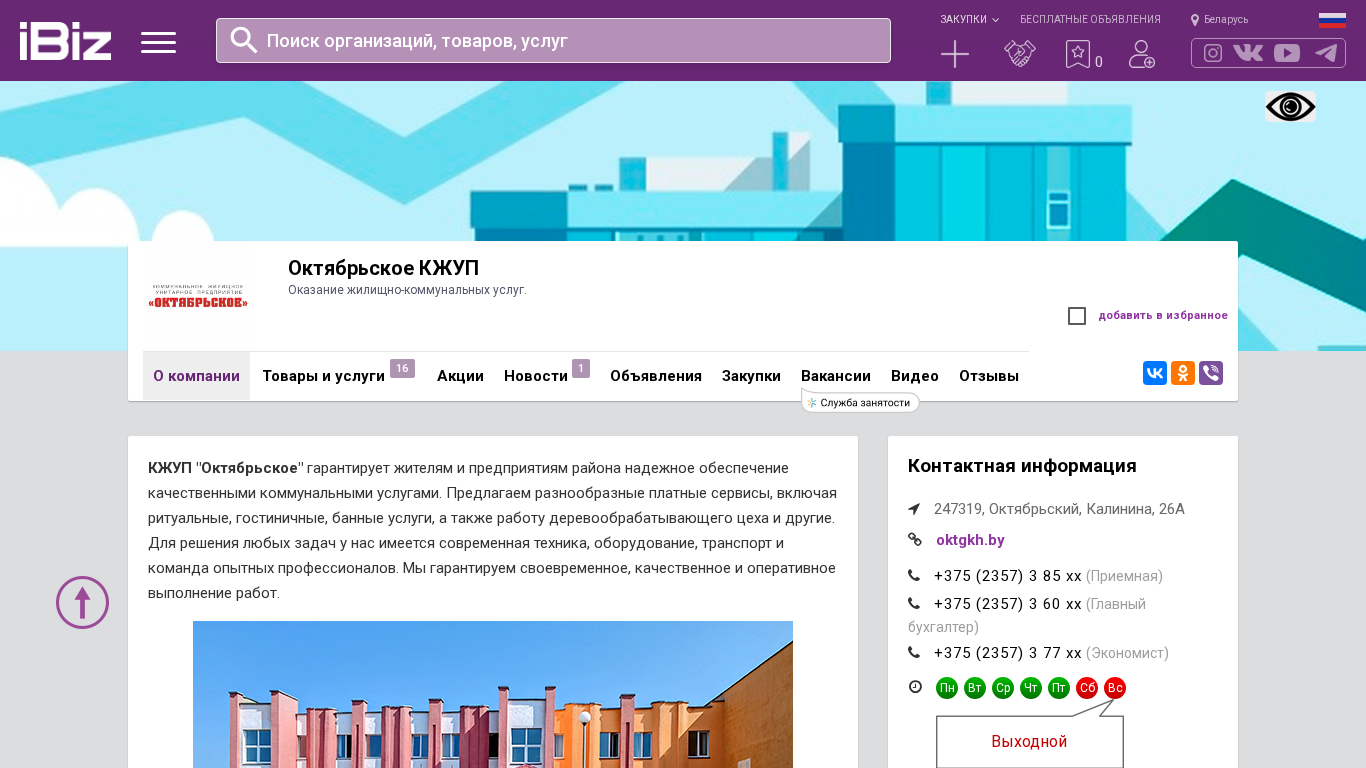Visit the oktgkh.by website link
The width and height of the screenshot is (1366, 768).
coord(970,540)
